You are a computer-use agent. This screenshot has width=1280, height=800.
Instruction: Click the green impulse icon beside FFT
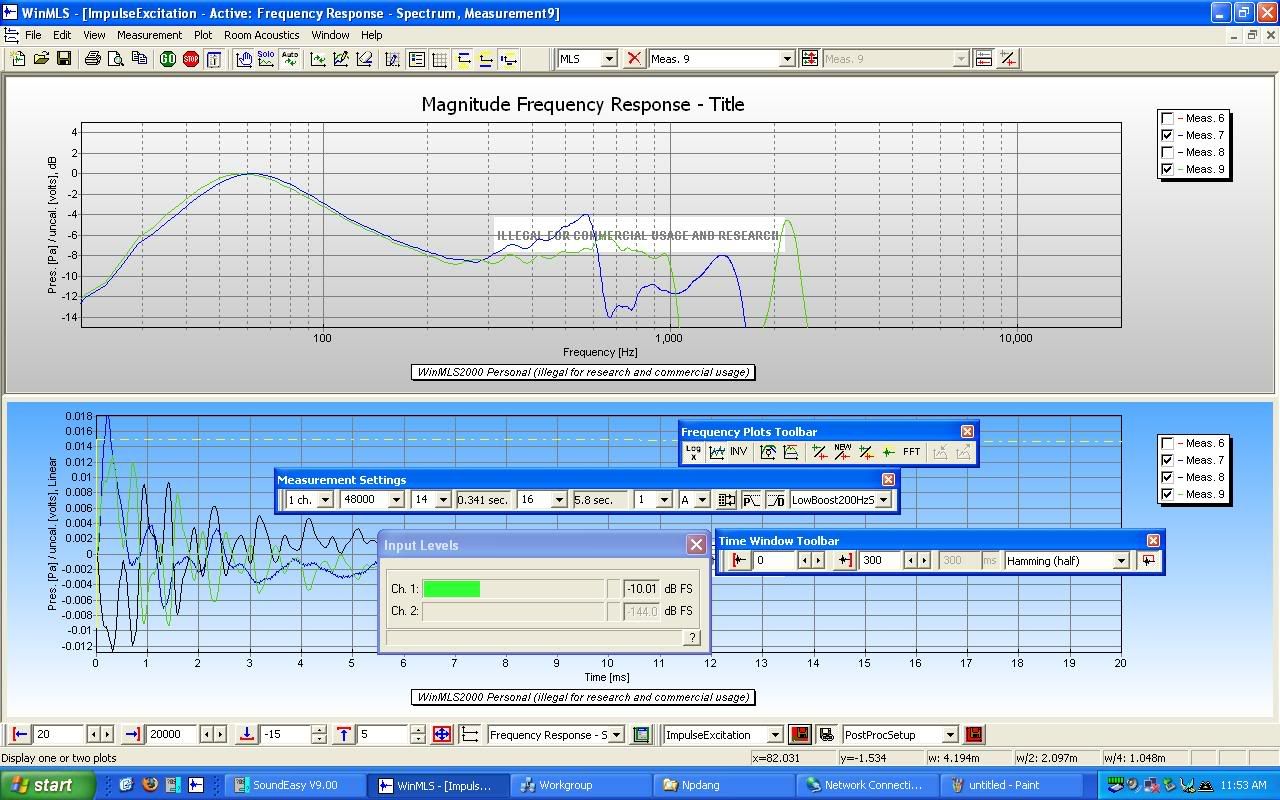coord(888,452)
